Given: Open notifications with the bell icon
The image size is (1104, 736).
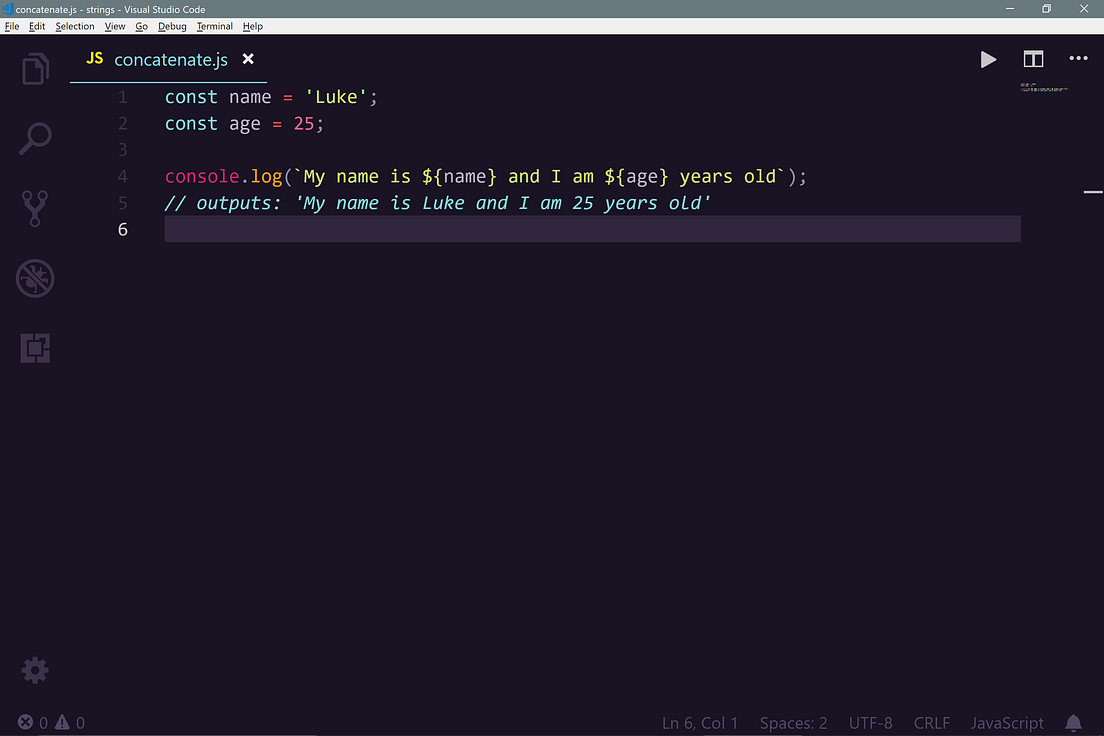Looking at the screenshot, I should pos(1074,722).
